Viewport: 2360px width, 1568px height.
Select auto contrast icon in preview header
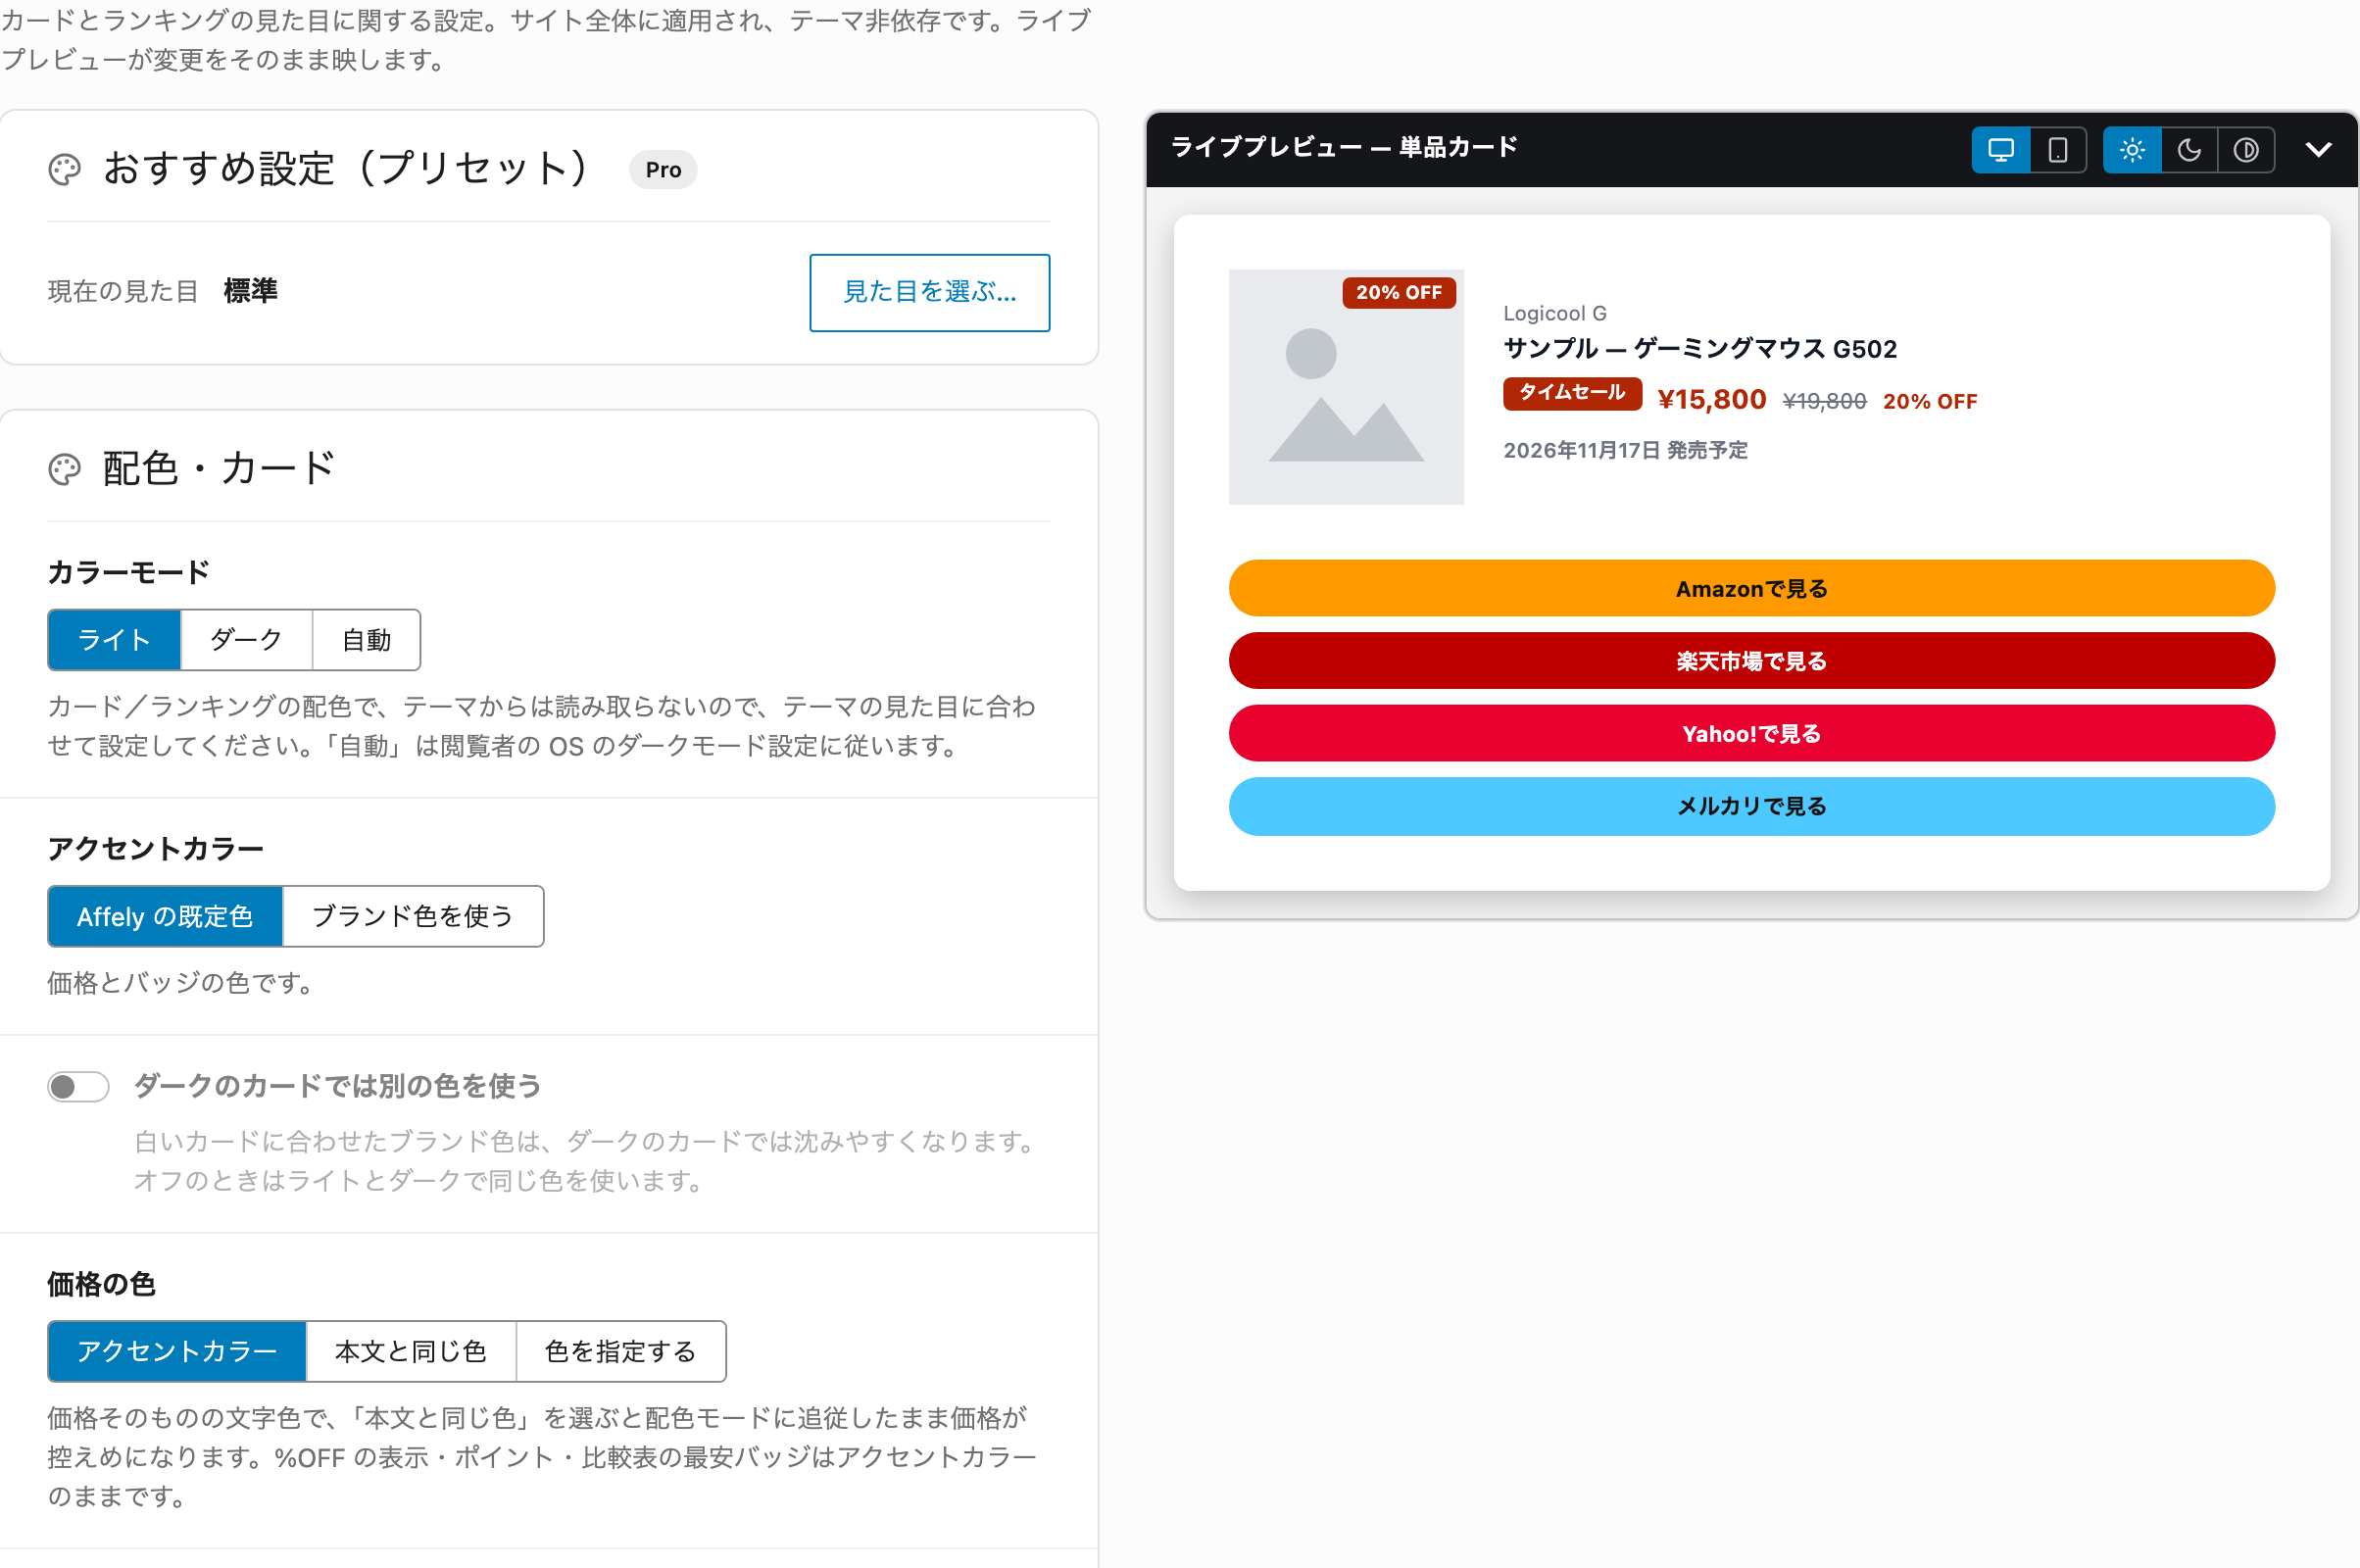click(x=2246, y=150)
